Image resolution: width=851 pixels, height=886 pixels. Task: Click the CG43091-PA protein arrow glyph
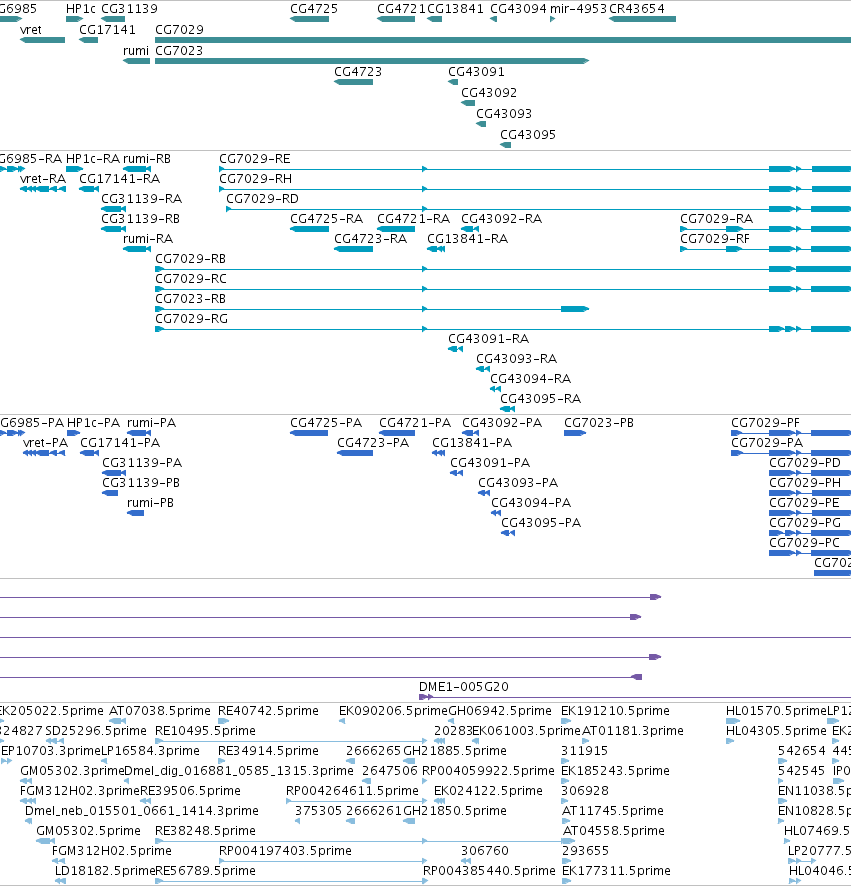(x=457, y=473)
